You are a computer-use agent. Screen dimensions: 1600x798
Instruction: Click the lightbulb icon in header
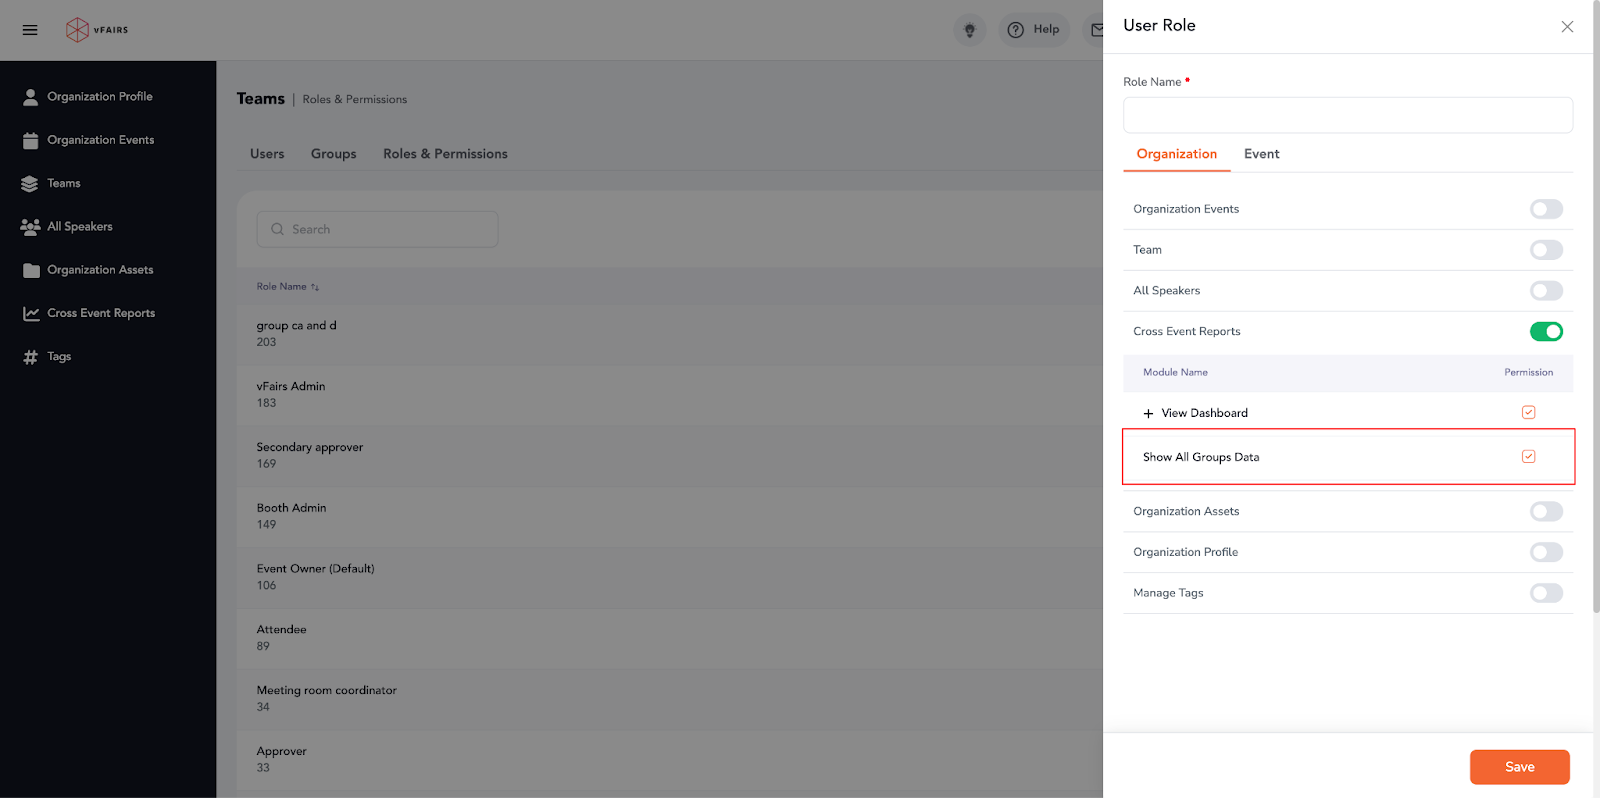969,30
